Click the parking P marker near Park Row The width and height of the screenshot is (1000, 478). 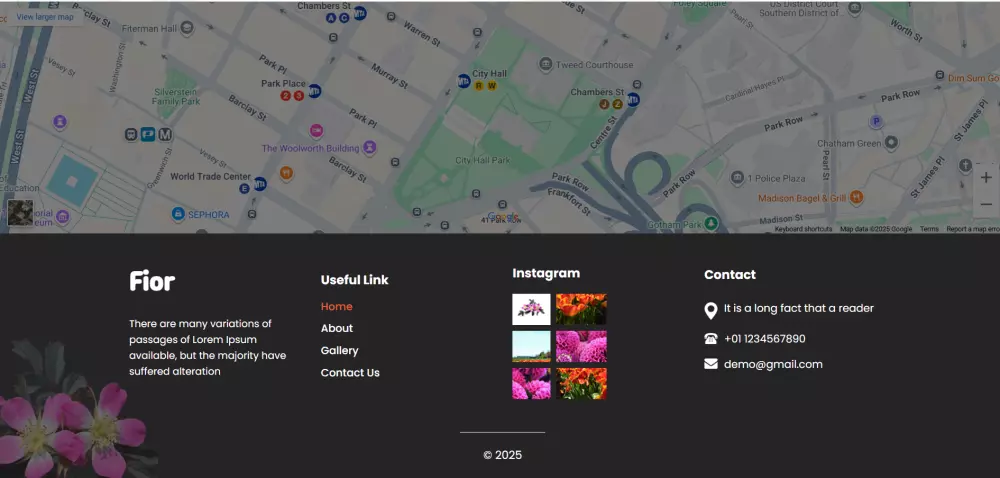point(876,122)
